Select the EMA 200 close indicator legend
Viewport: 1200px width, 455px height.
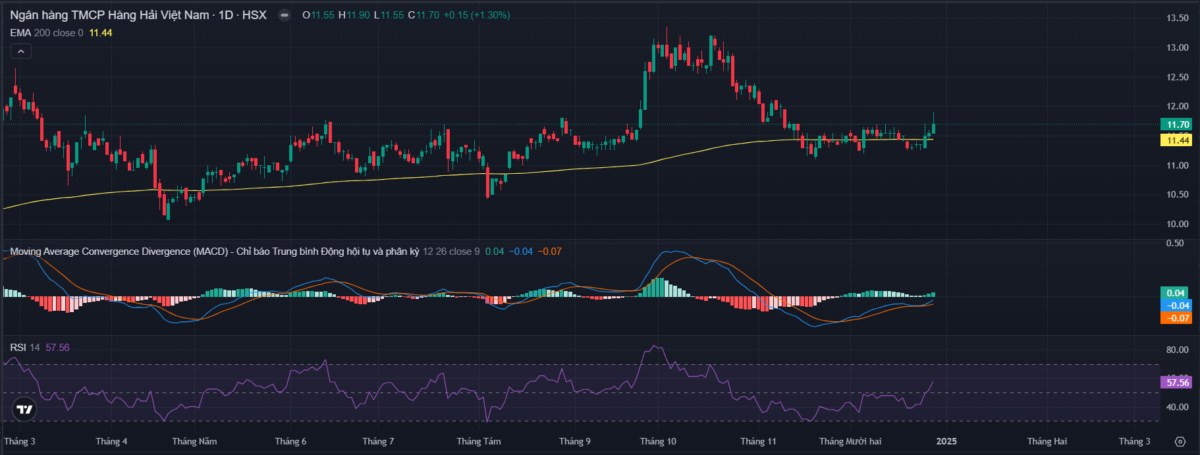point(47,33)
